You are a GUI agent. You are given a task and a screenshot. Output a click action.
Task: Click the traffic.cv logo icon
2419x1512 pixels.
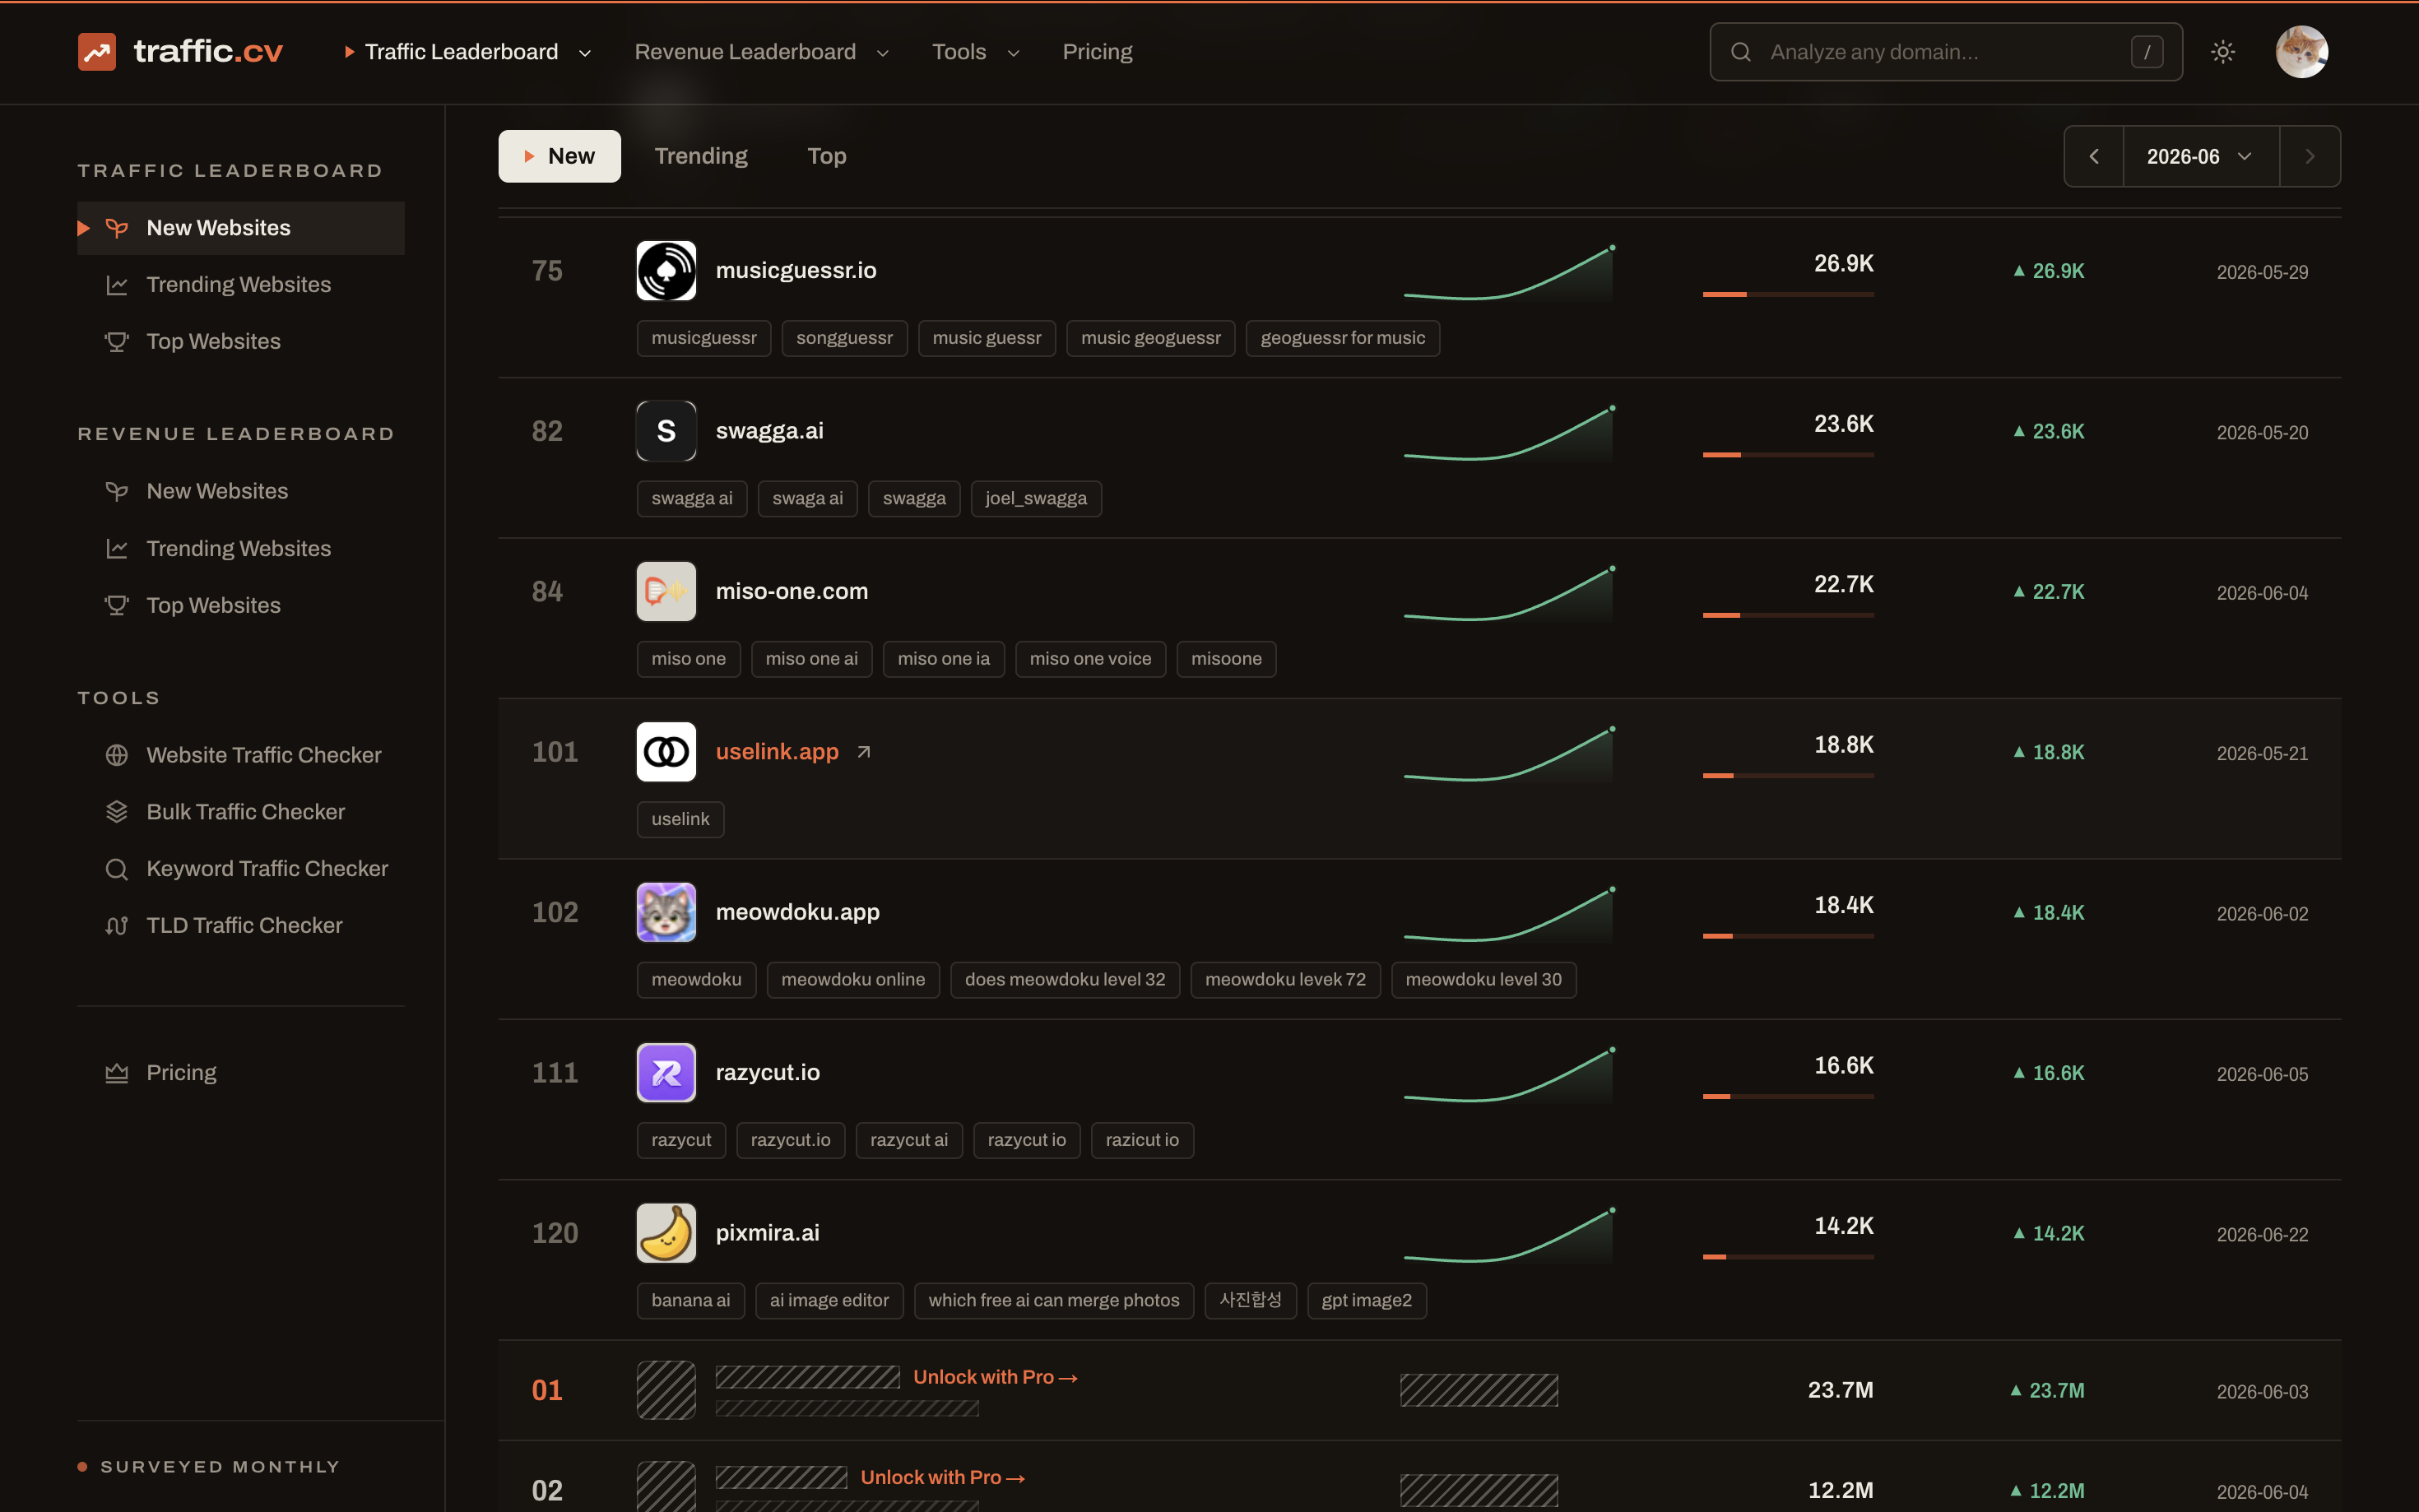click(x=97, y=52)
